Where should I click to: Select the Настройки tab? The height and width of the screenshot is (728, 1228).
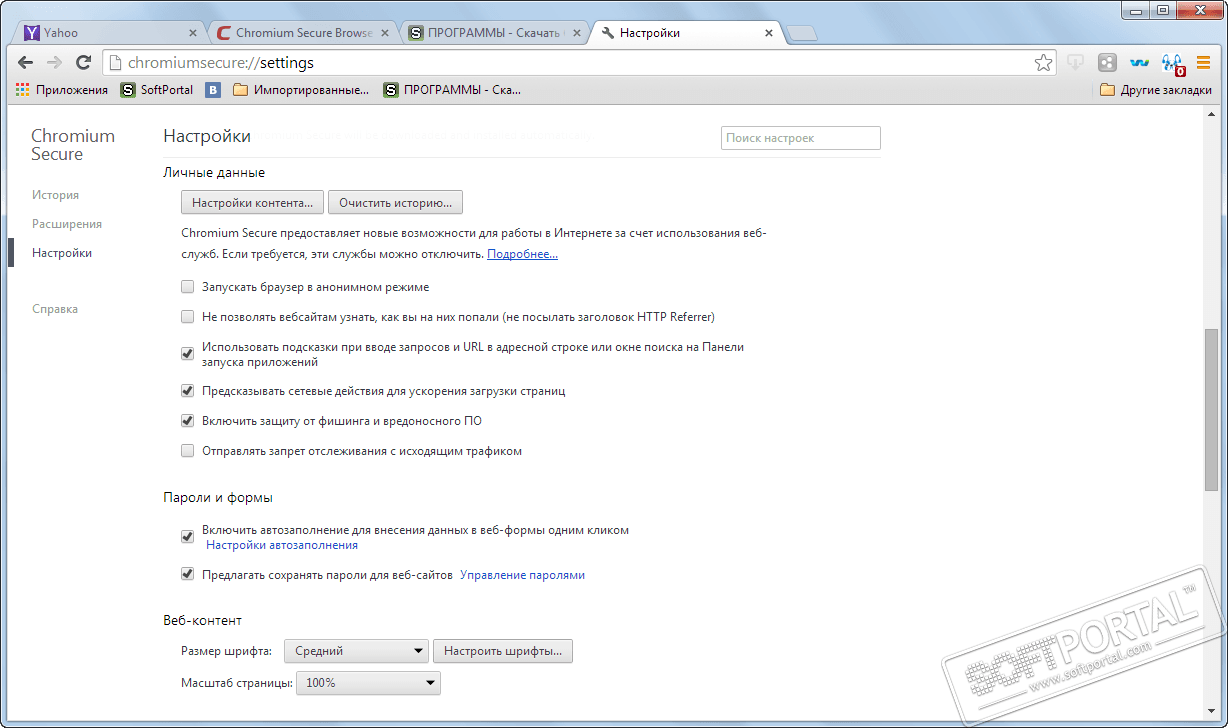(685, 33)
